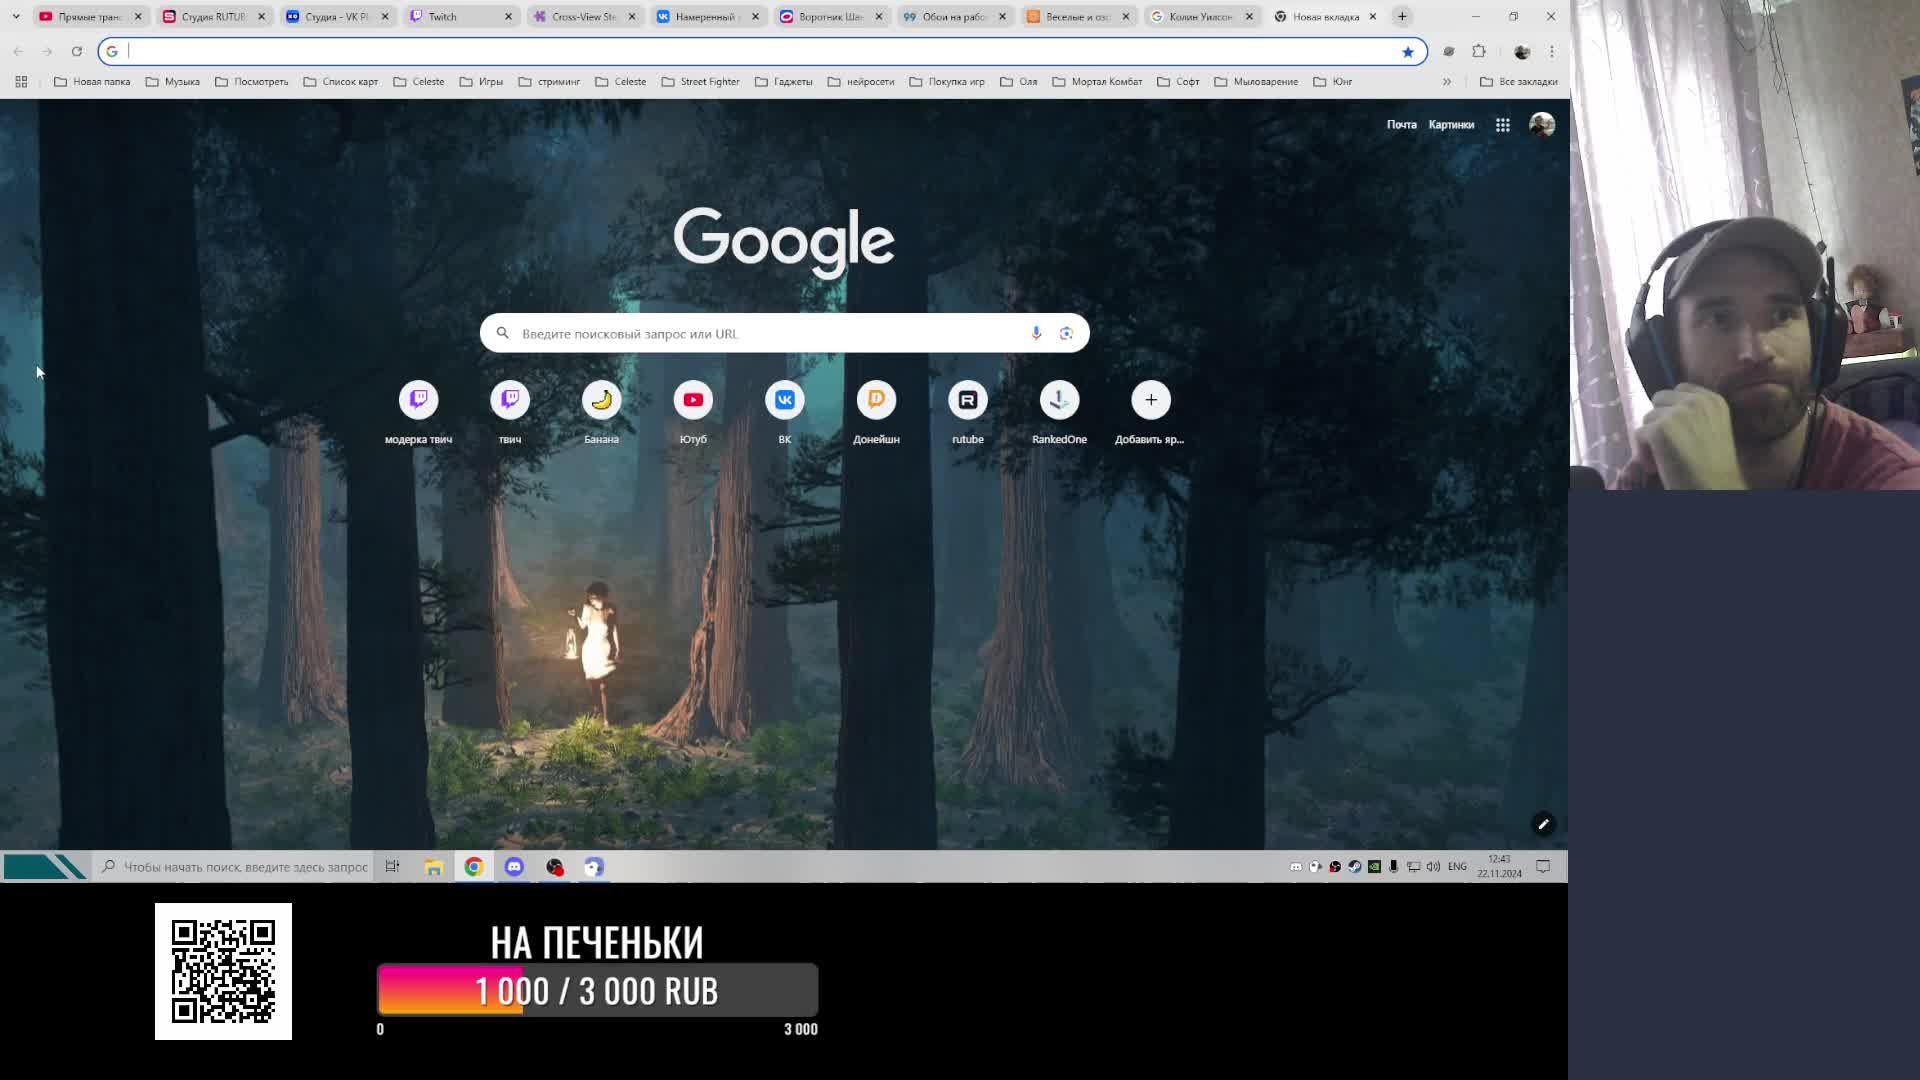Screen dimensions: 1920x1080
Task: Open the rutube shortcut tile
Action: click(x=967, y=400)
